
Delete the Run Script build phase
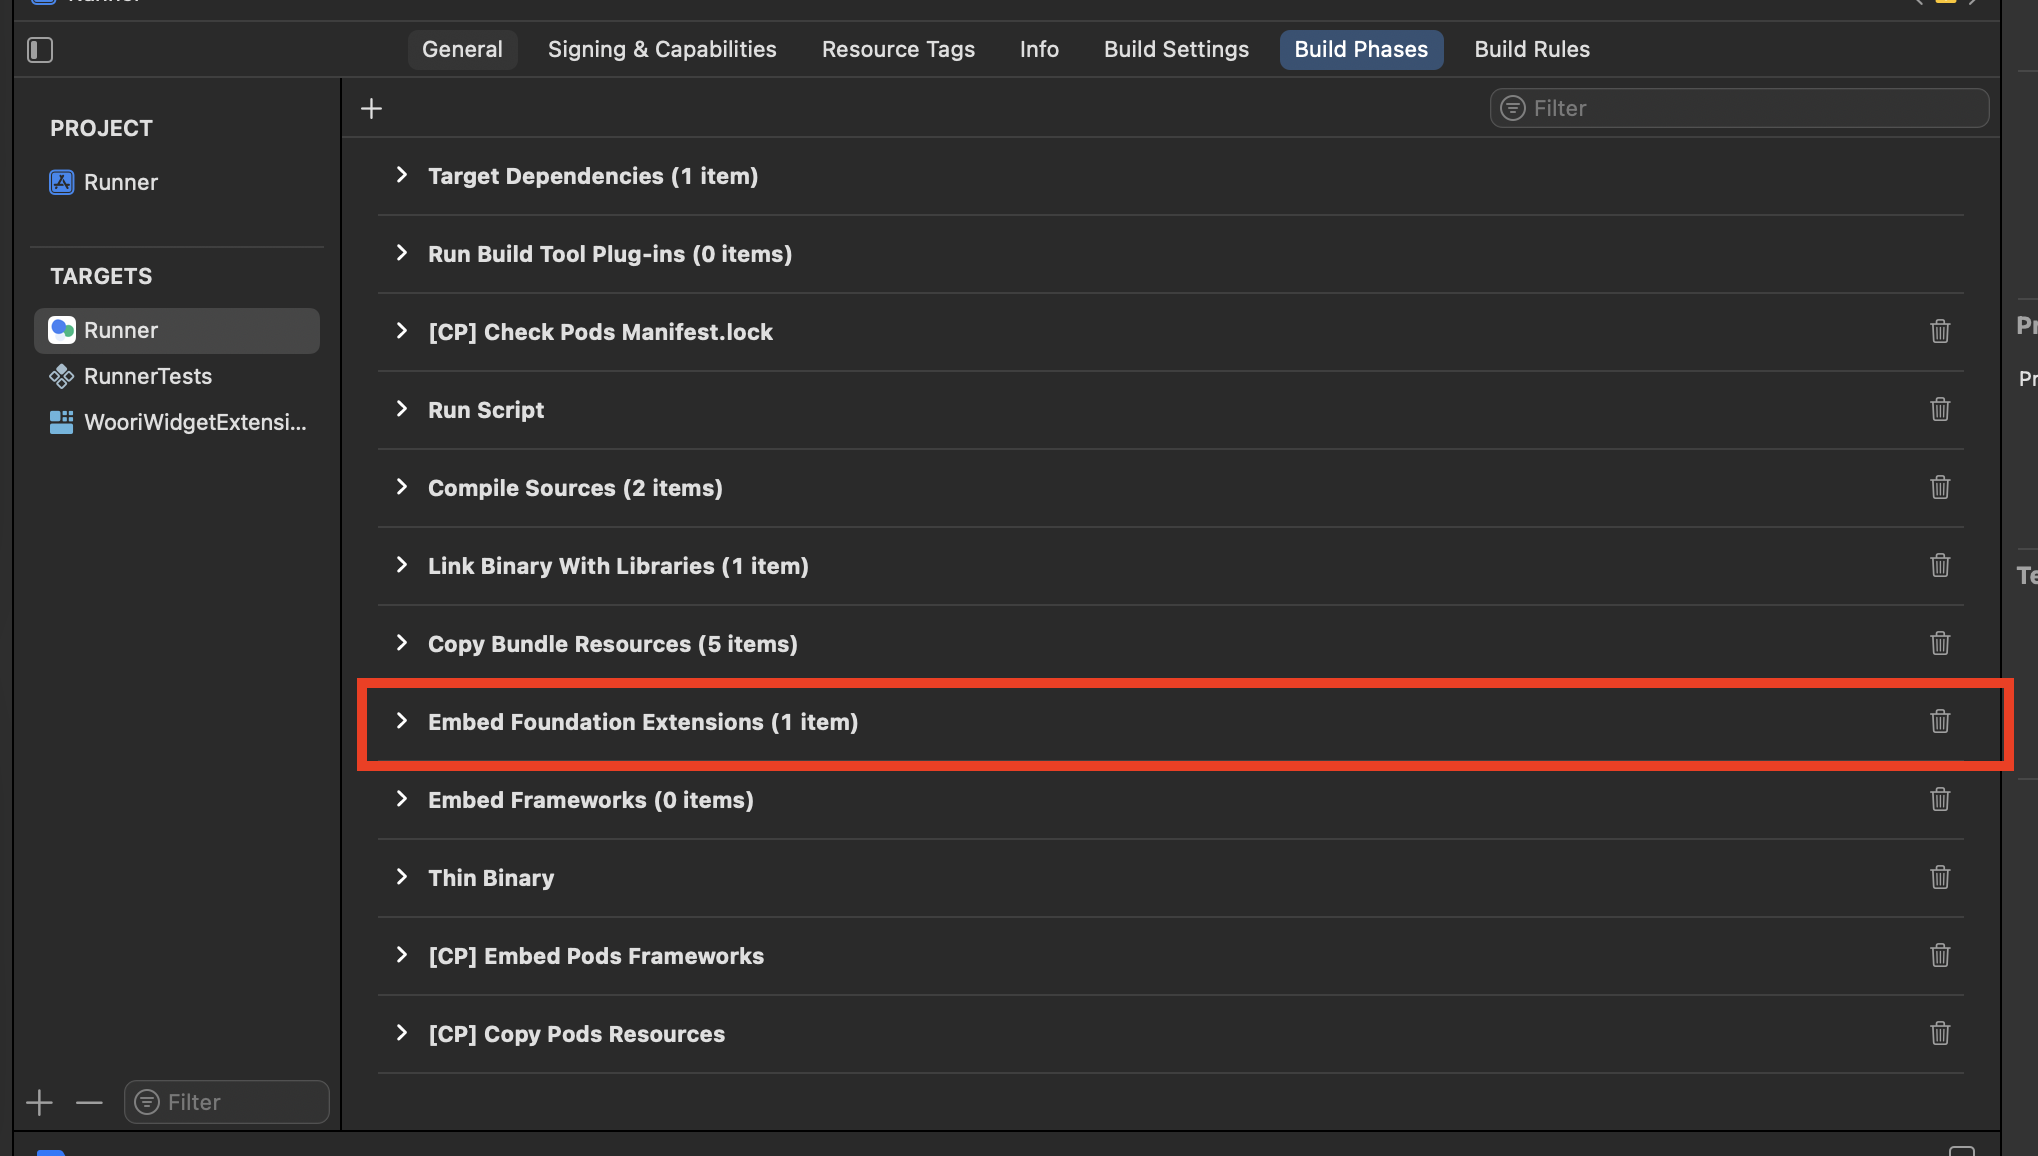[x=1939, y=409]
